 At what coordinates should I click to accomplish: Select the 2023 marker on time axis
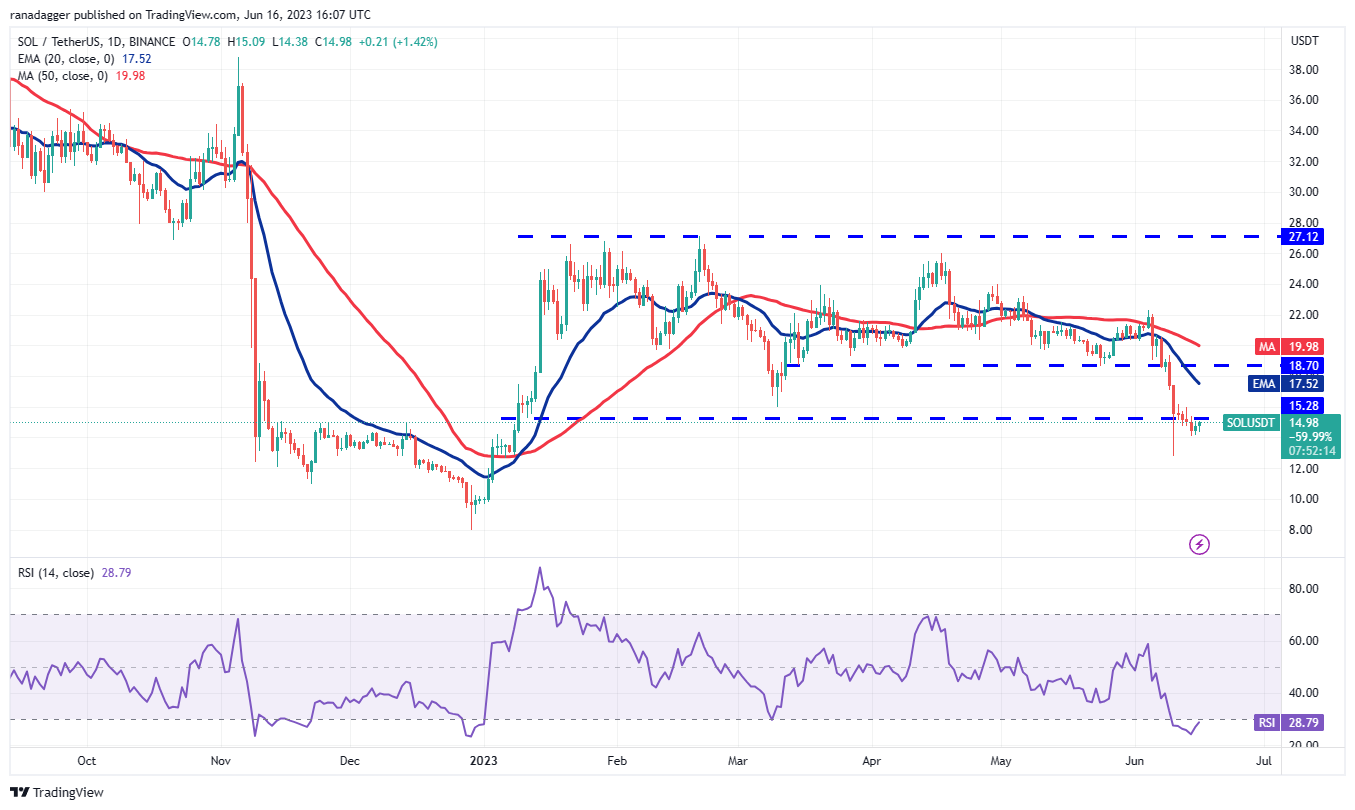(484, 761)
